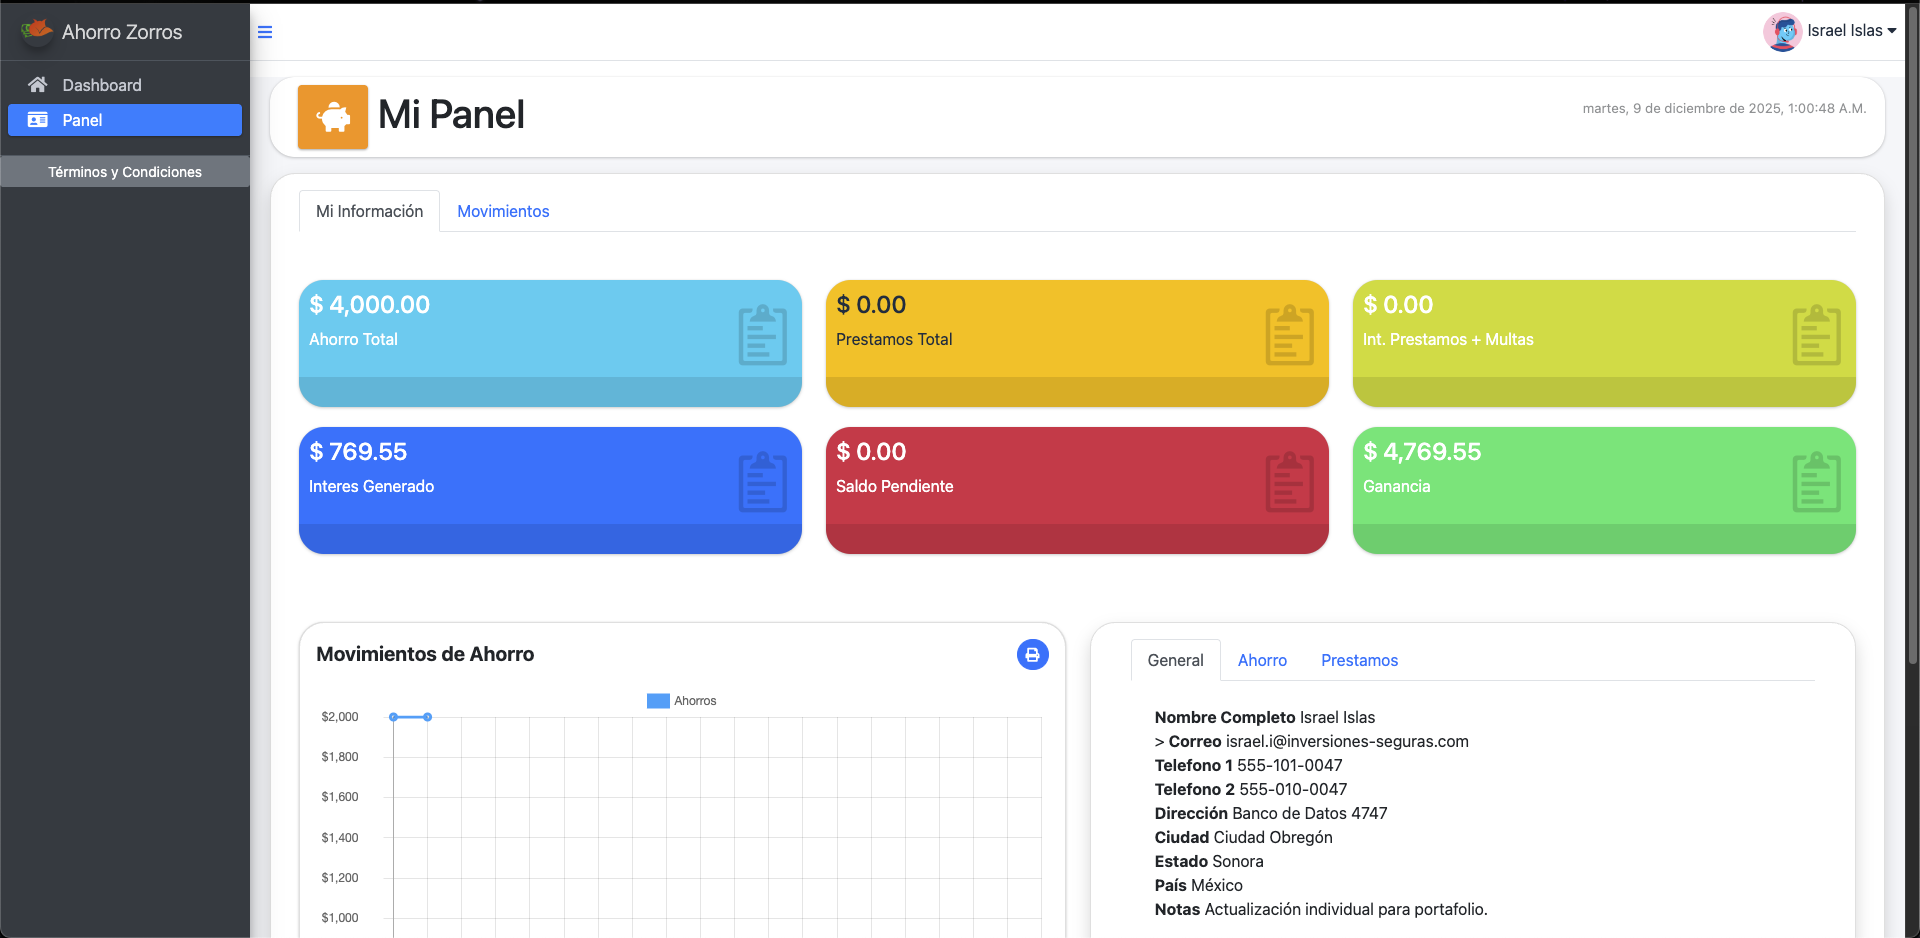This screenshot has height=938, width=1920.
Task: Click the clipboard icon on Prestamos Total
Action: [x=1289, y=335]
